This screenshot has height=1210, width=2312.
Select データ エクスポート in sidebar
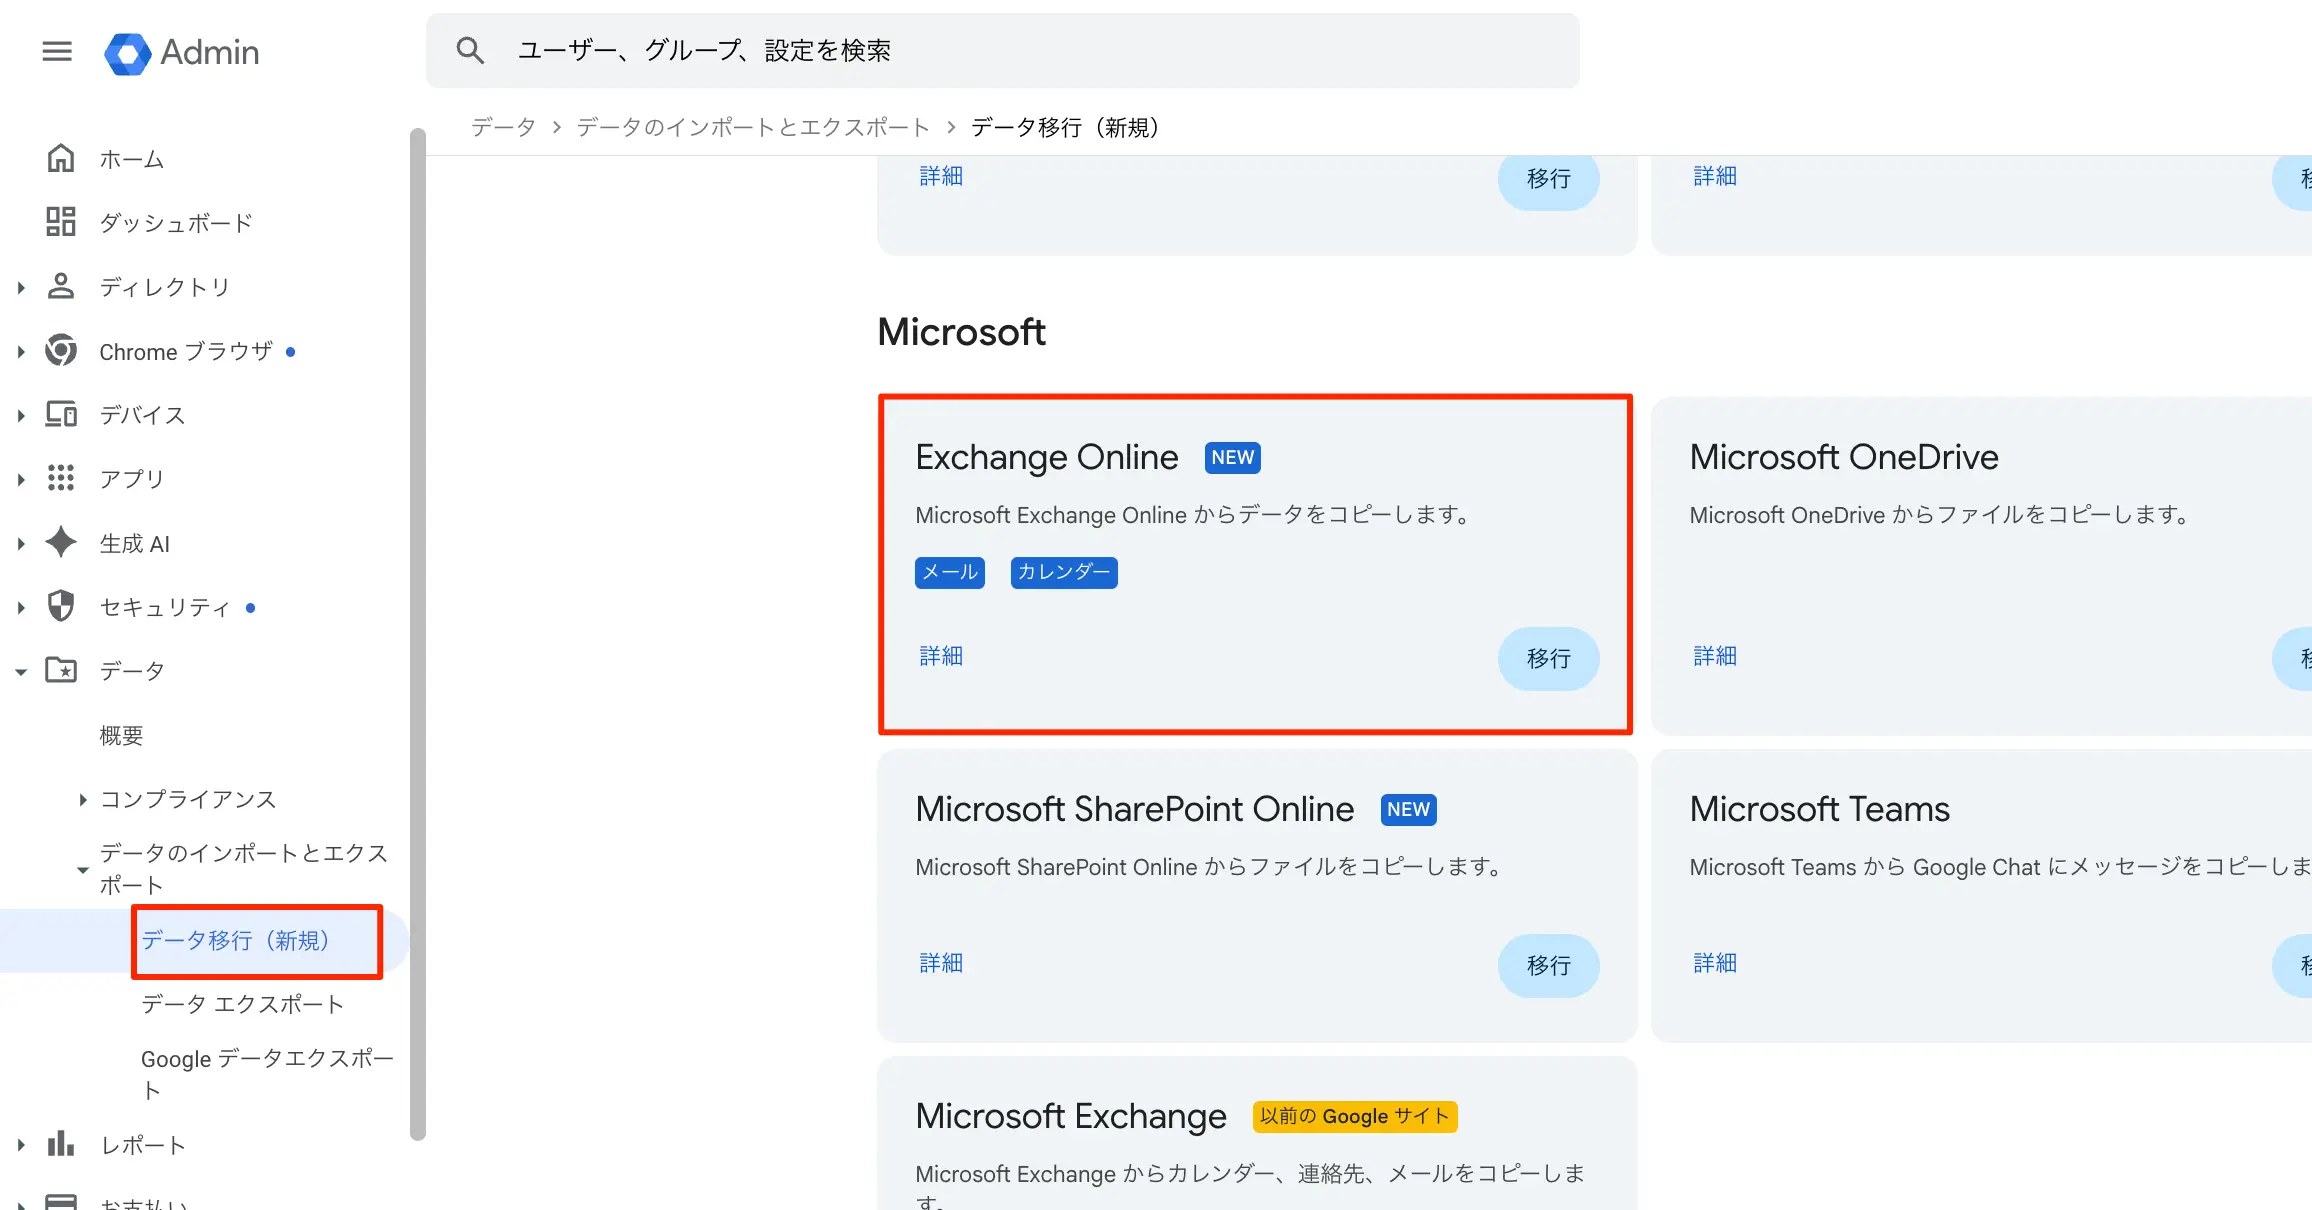point(242,1004)
